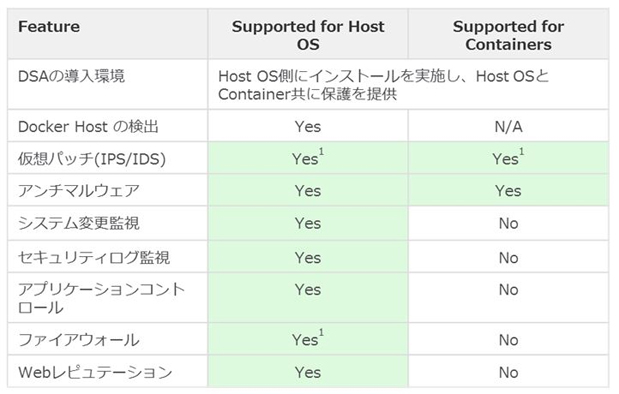Image resolution: width=619 pixels, height=394 pixels.
Task: Click the アプリケーションコントロール row label
Action: 101,298
